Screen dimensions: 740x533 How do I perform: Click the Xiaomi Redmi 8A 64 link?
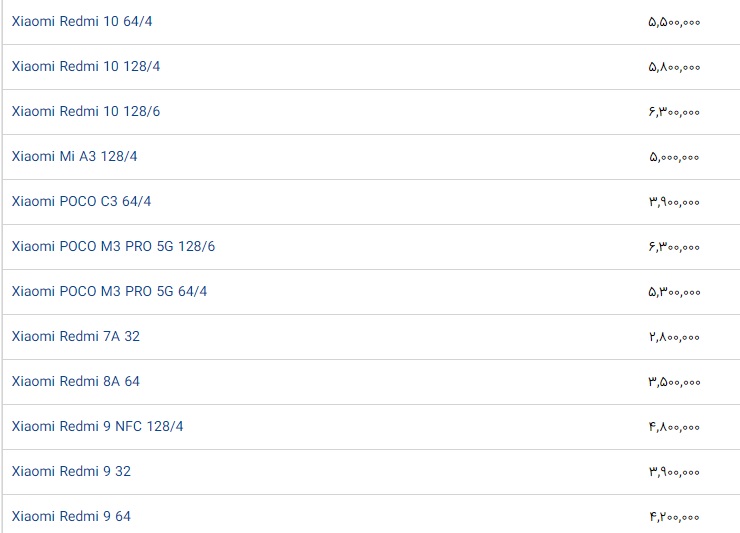click(x=76, y=381)
